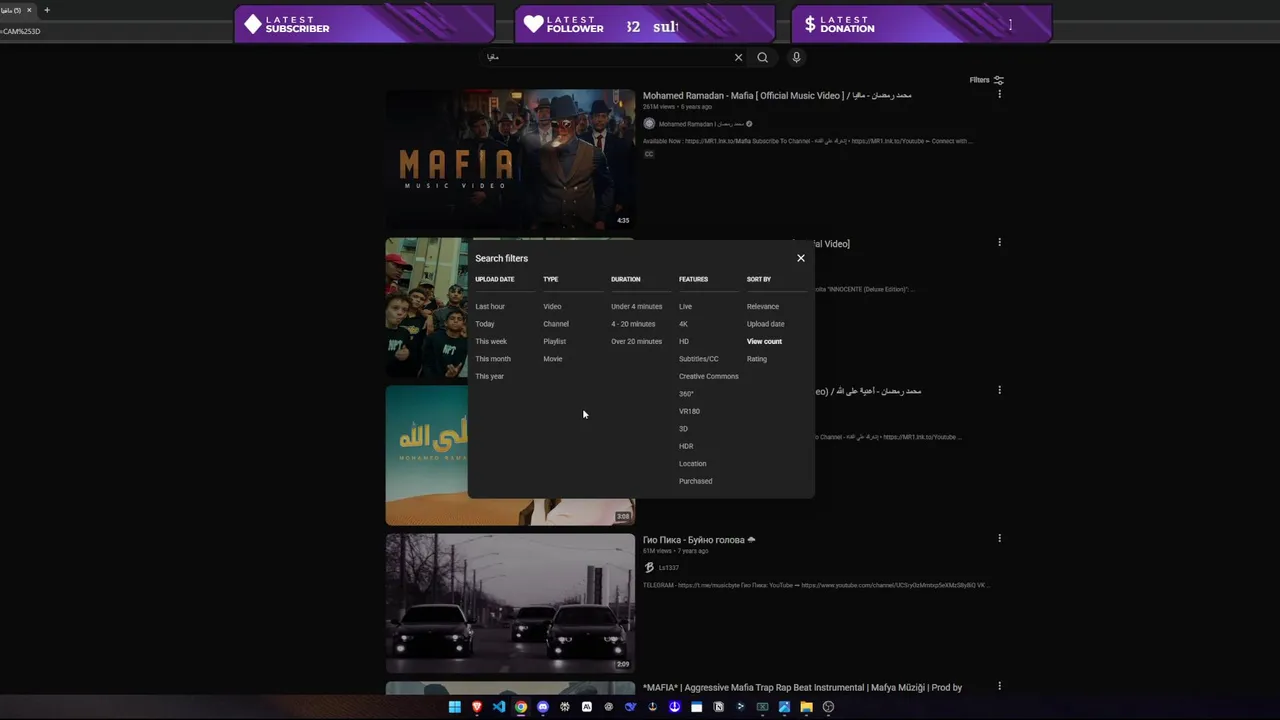This screenshot has width=1280, height=720.
Task: Enable HDR feature filter
Action: (686, 446)
